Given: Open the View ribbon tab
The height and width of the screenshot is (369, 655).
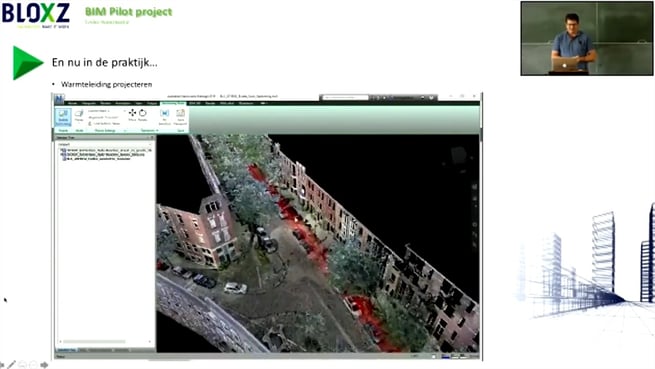Looking at the screenshot, I should click(x=138, y=103).
